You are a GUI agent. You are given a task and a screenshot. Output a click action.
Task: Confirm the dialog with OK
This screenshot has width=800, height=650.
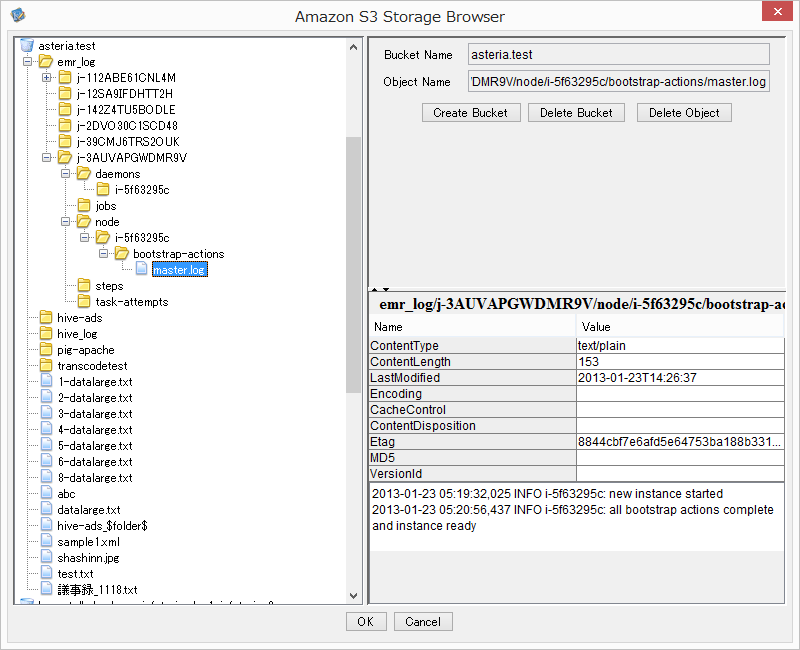tap(365, 621)
